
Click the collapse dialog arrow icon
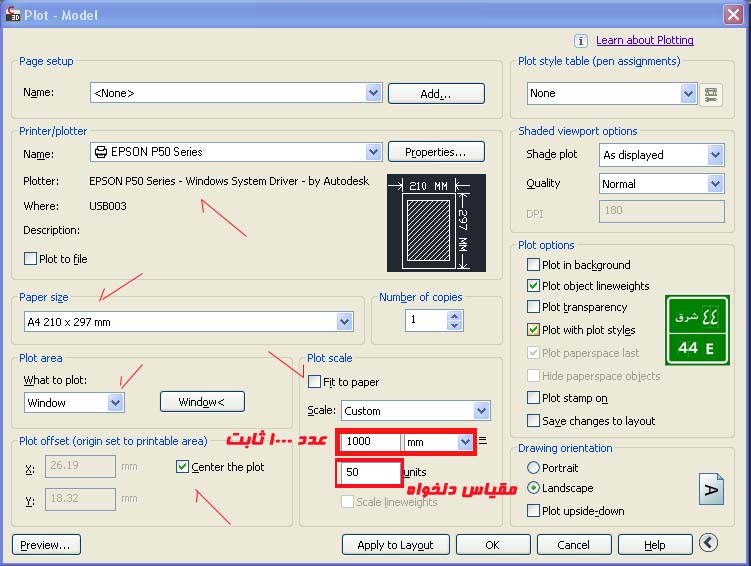coord(708,544)
